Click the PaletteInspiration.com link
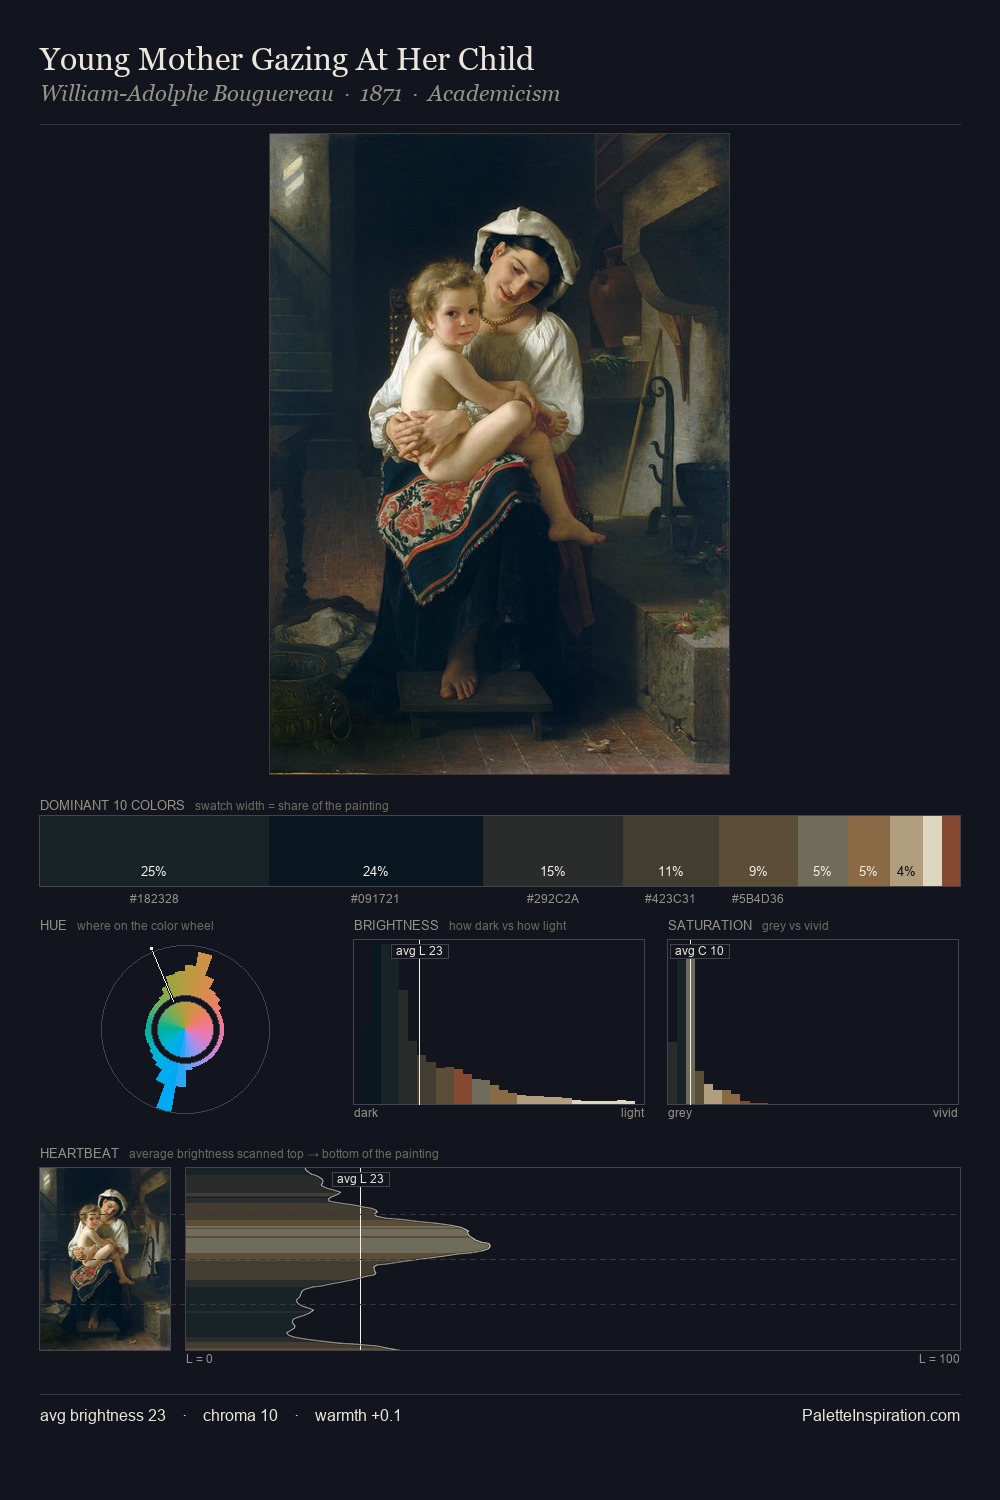The image size is (1000, 1500). (881, 1415)
